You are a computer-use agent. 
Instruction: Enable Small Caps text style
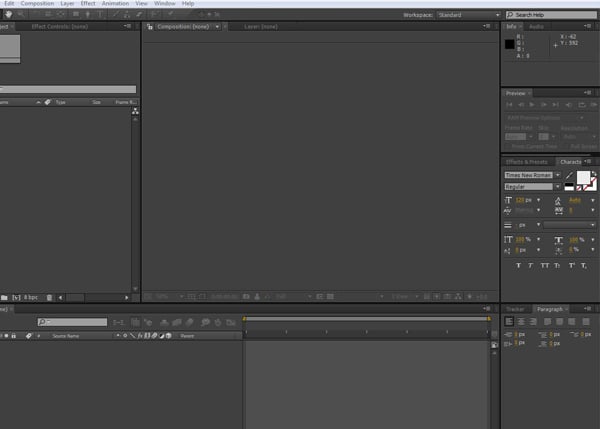(557, 265)
